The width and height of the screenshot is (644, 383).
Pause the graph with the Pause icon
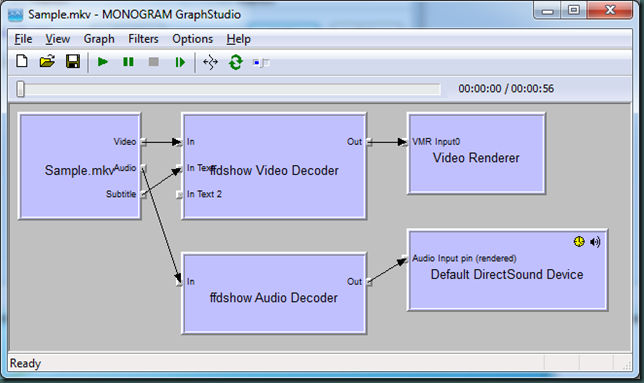pyautogui.click(x=128, y=62)
